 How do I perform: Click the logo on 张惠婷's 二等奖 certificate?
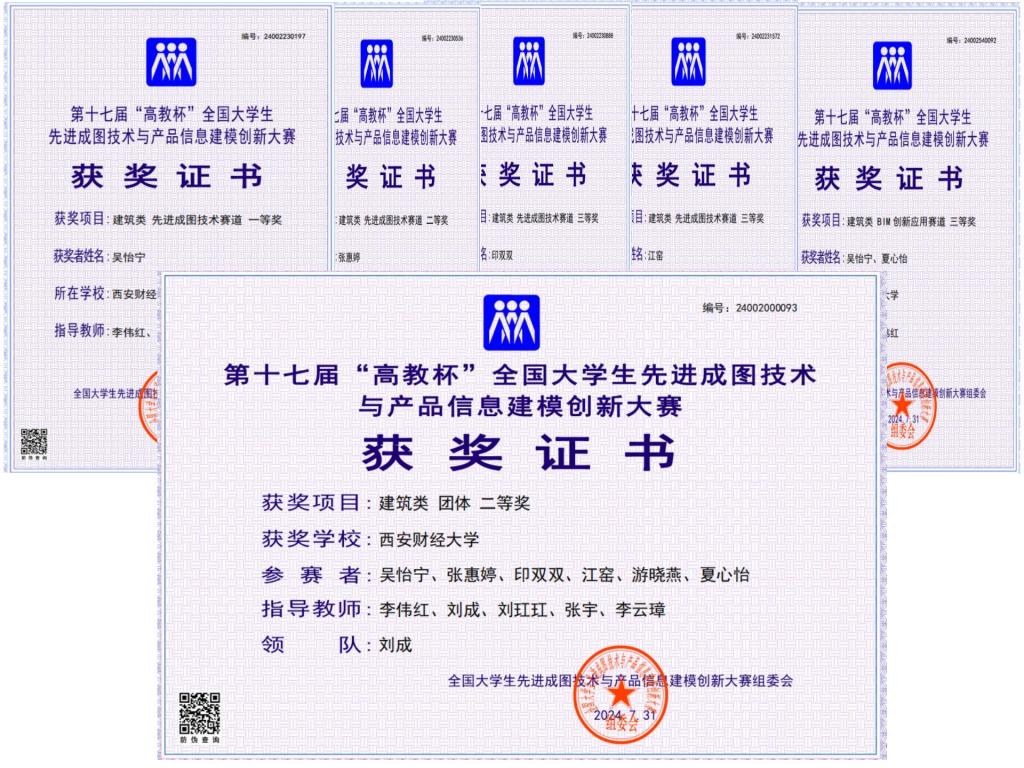click(377, 63)
